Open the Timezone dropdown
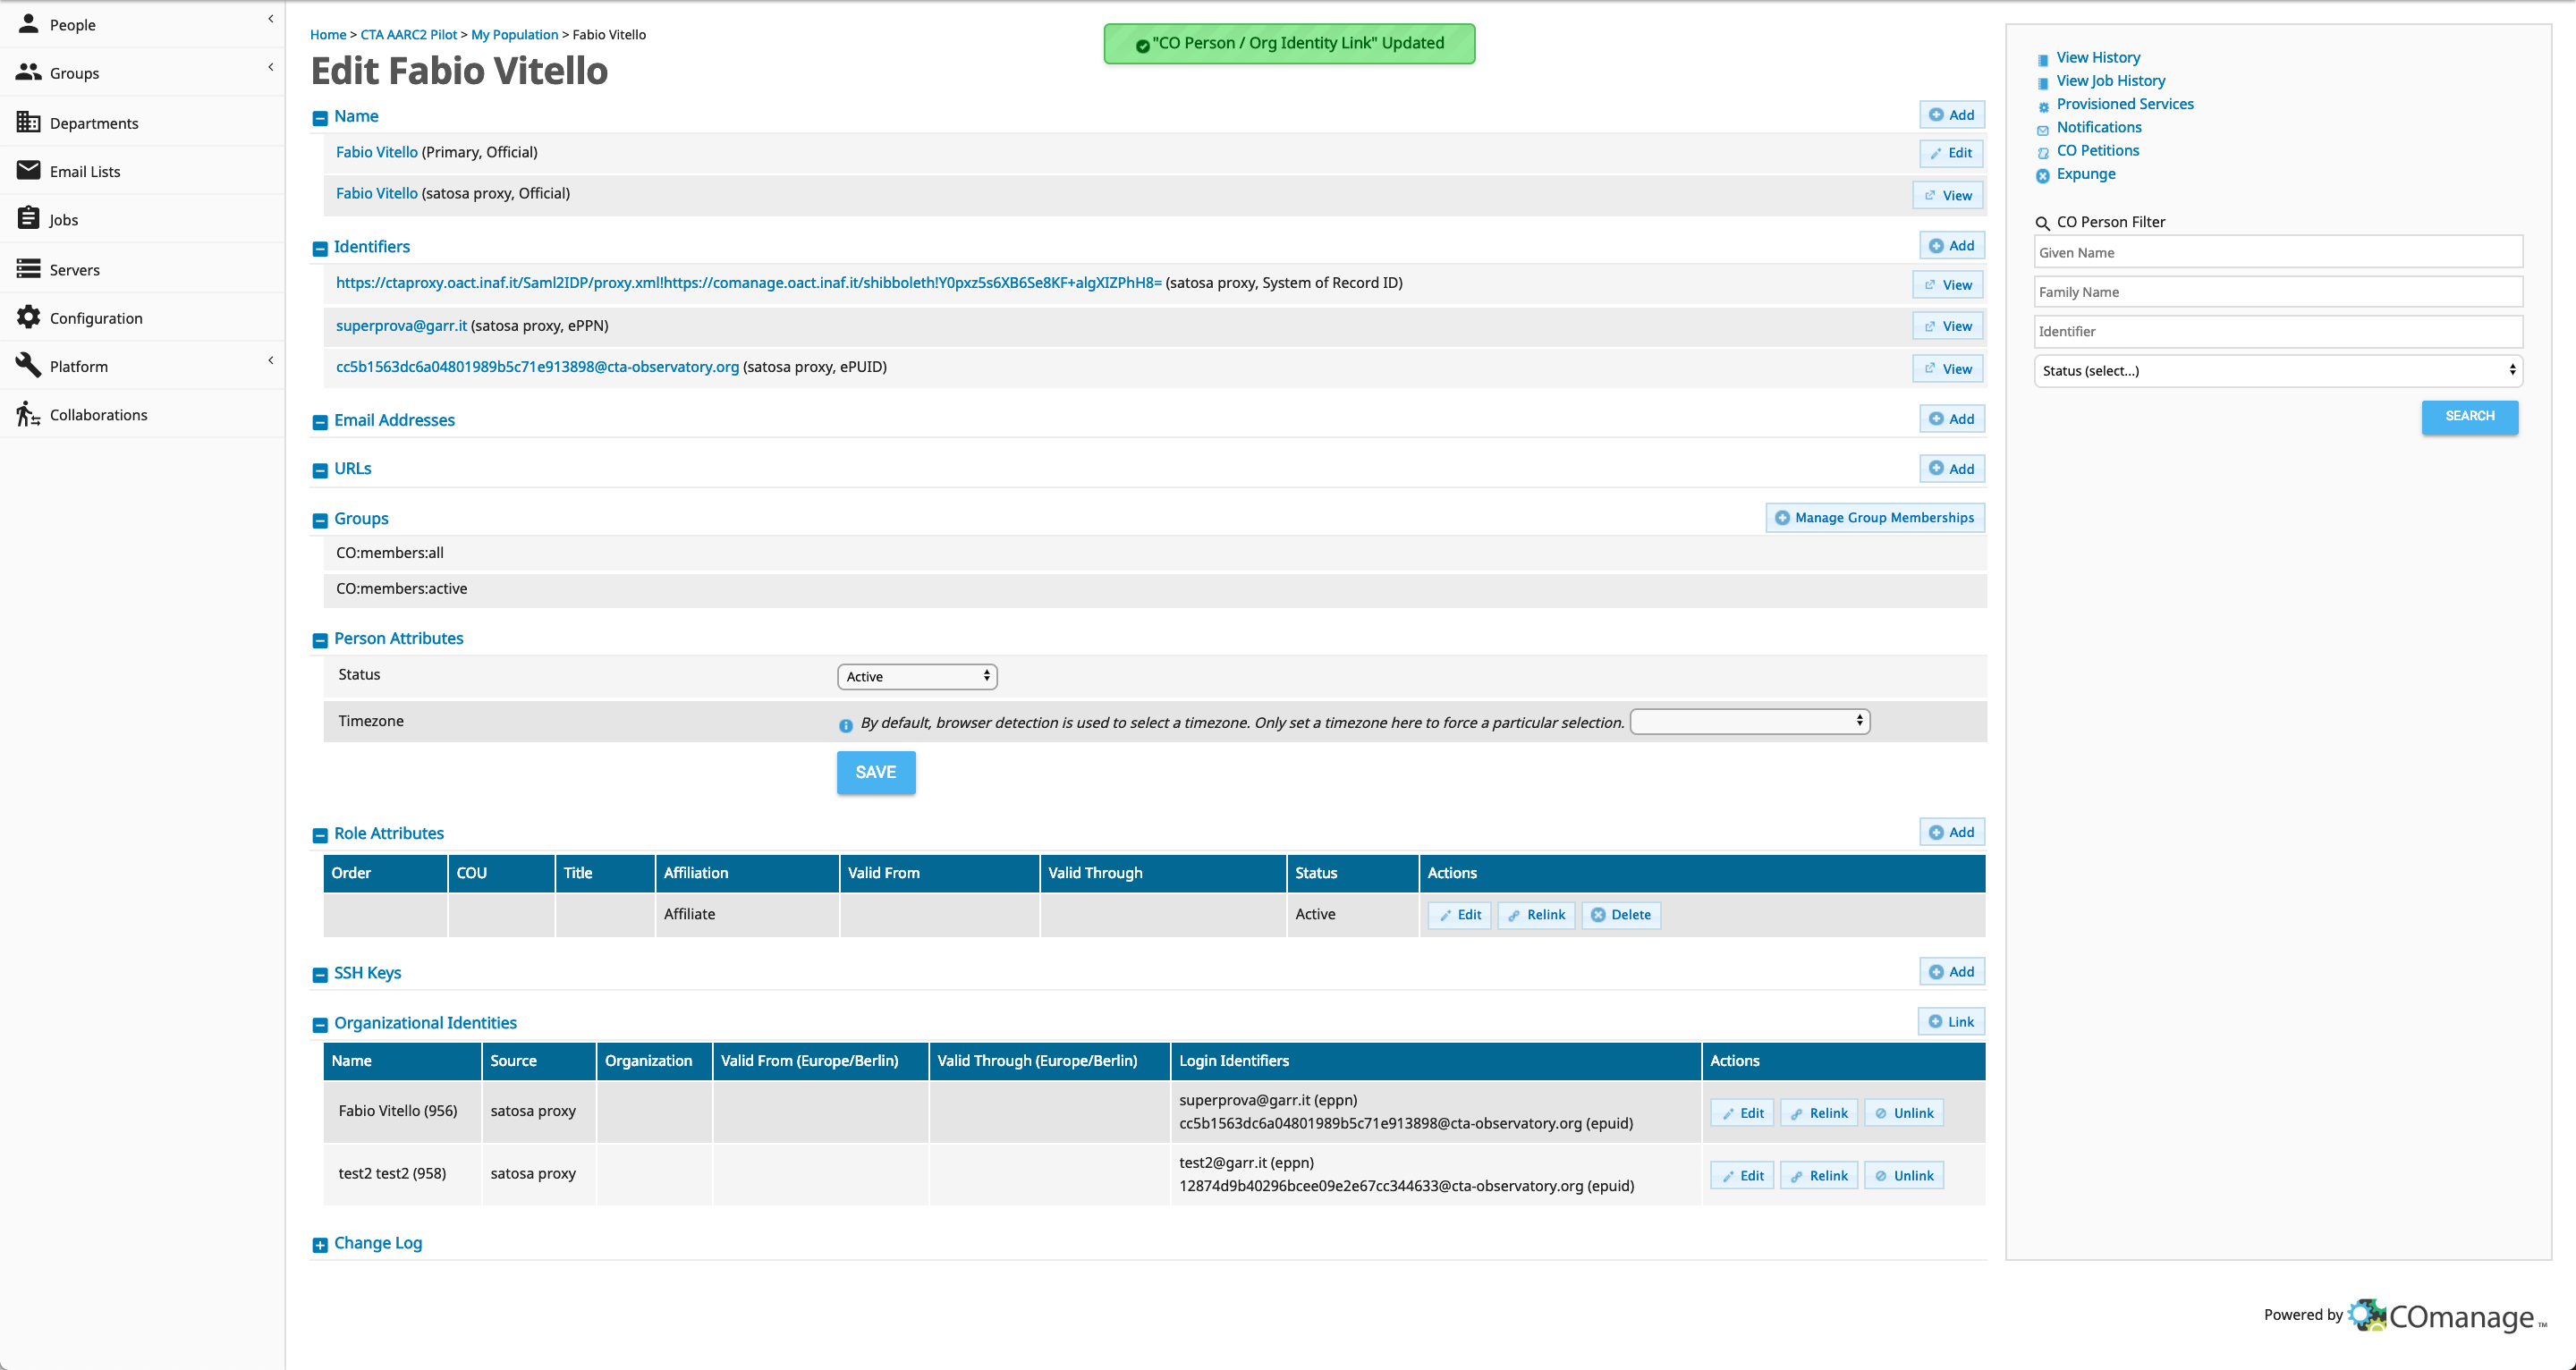Screen dimensions: 2576x1370 click(x=1750, y=721)
